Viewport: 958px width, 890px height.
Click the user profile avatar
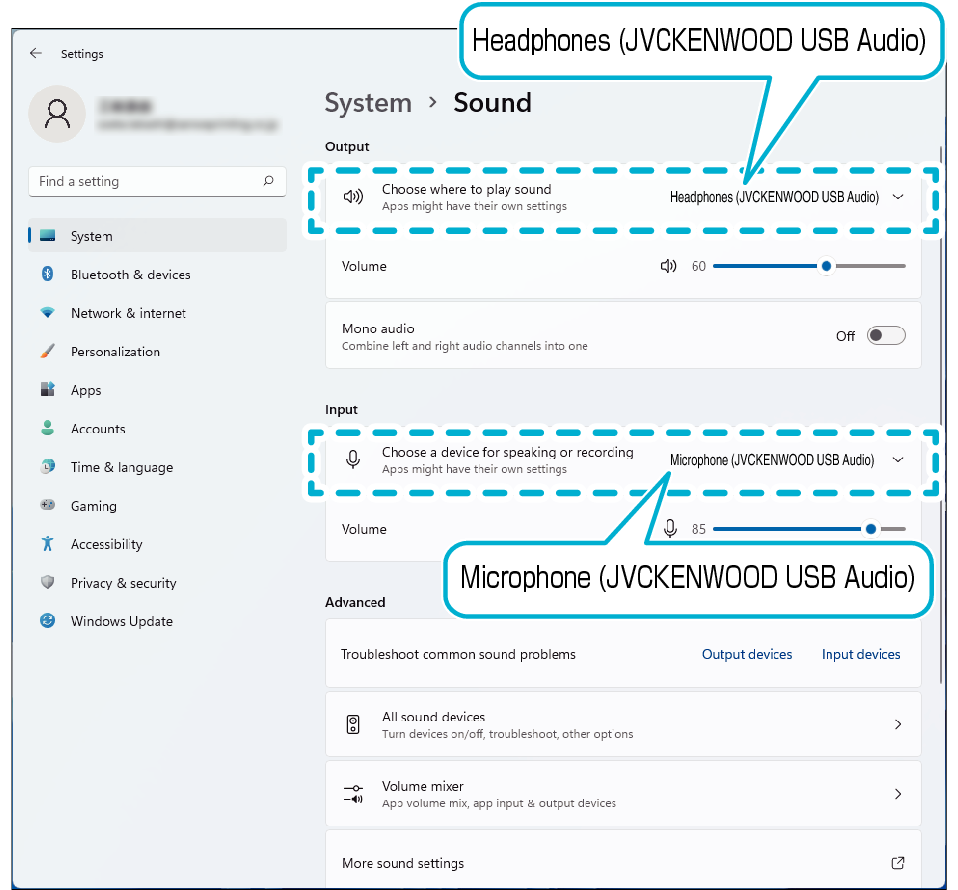[57, 113]
